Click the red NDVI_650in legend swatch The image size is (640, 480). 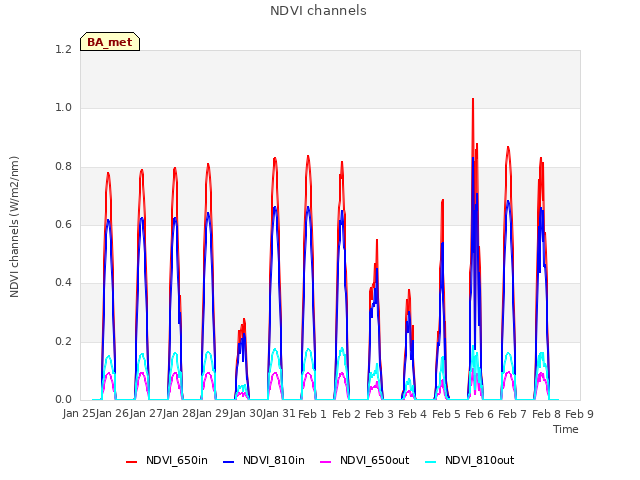131,462
